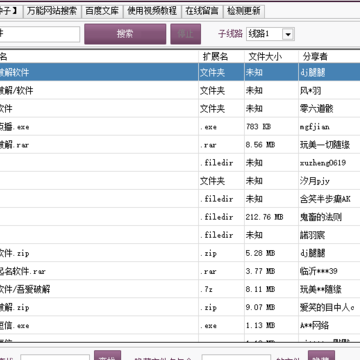Select sharer 爱笑的目中人
Screen dimensions: 360x360
tap(327, 307)
